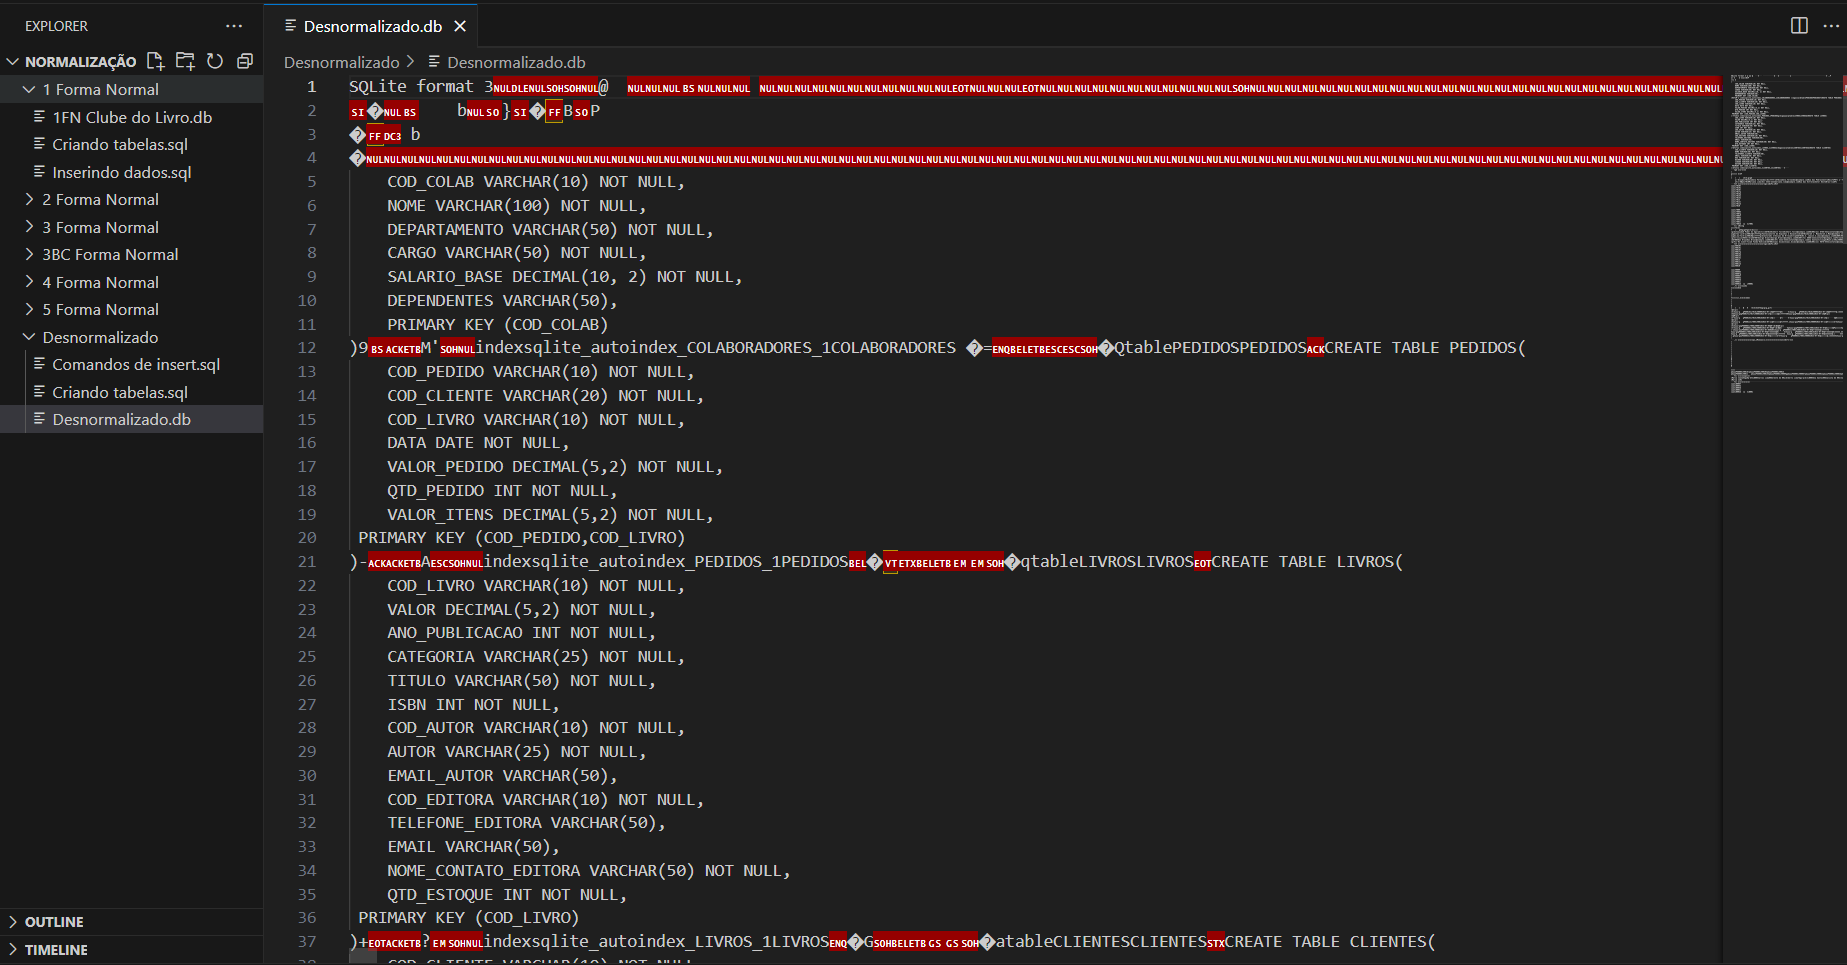Click 'PRIMARY KEY (COD_PEDIDO,COD_LIVRO)' line
The image size is (1847, 965).
coord(522,538)
